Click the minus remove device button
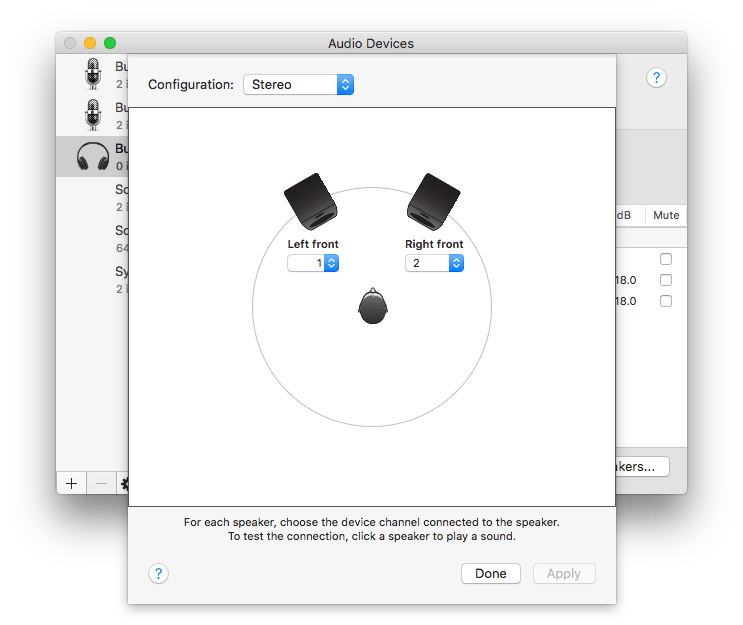Screen dimensions: 743x625 101,483
